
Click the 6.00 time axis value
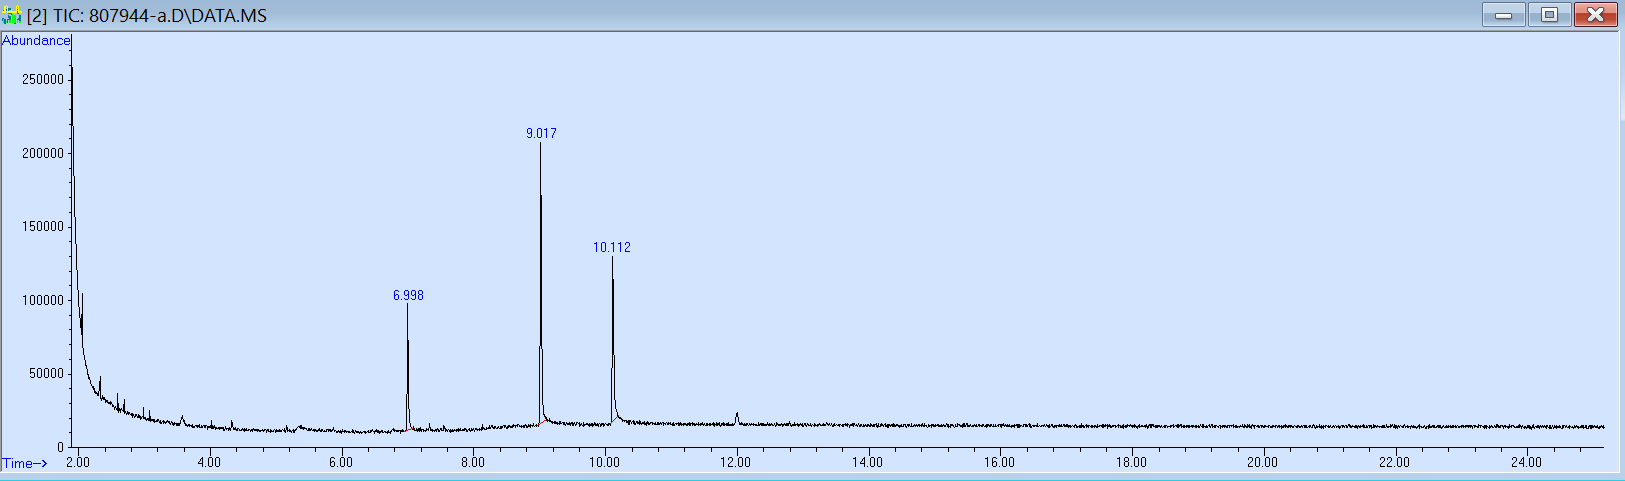[x=341, y=462]
